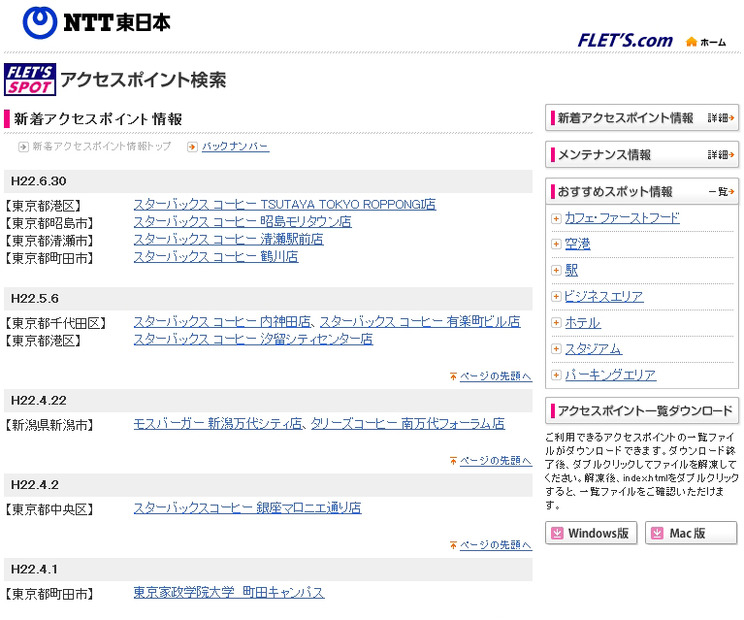Image resolution: width=744 pixels, height=620 pixels.
Task: Open the ビジネスエリア category link
Action: 604,296
